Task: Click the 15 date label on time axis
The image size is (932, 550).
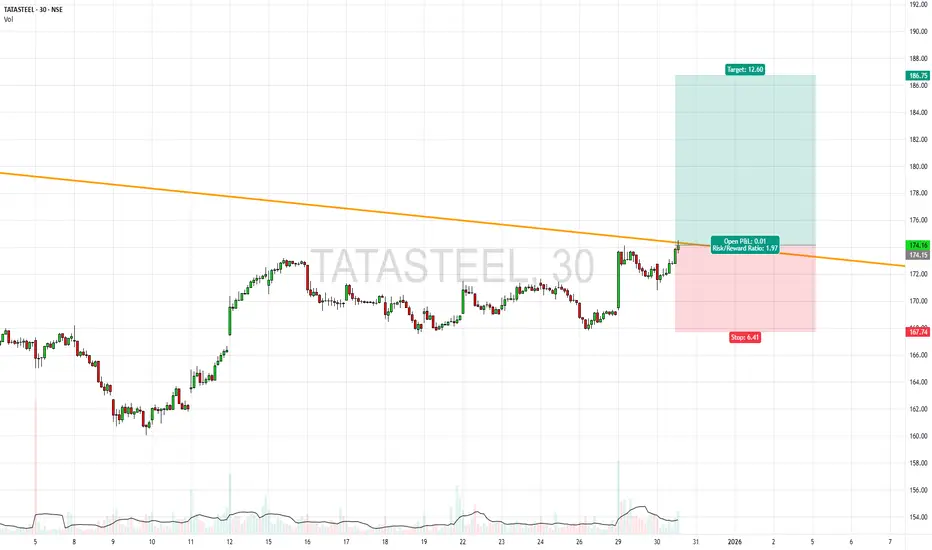Action: tap(269, 542)
